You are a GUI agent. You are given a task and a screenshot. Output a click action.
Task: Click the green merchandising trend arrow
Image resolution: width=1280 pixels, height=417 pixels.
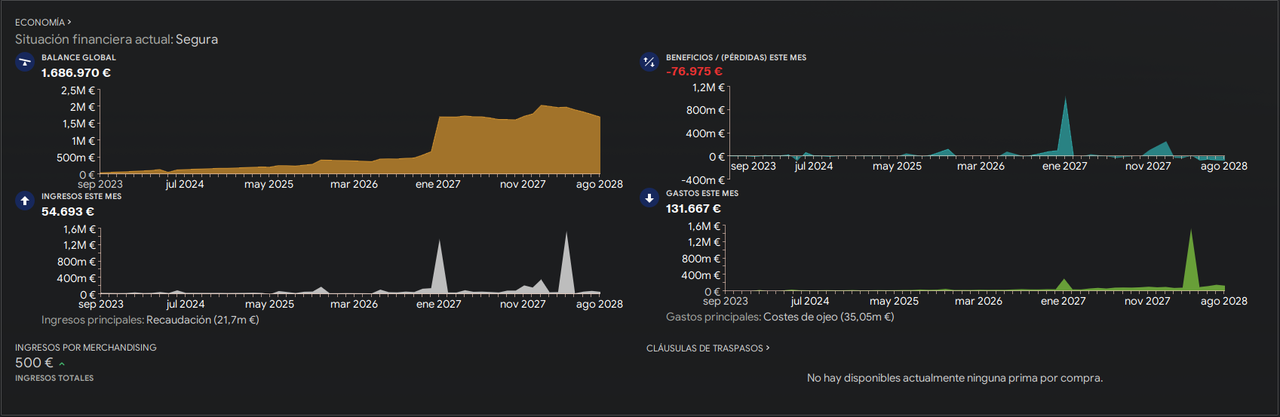pos(62,364)
